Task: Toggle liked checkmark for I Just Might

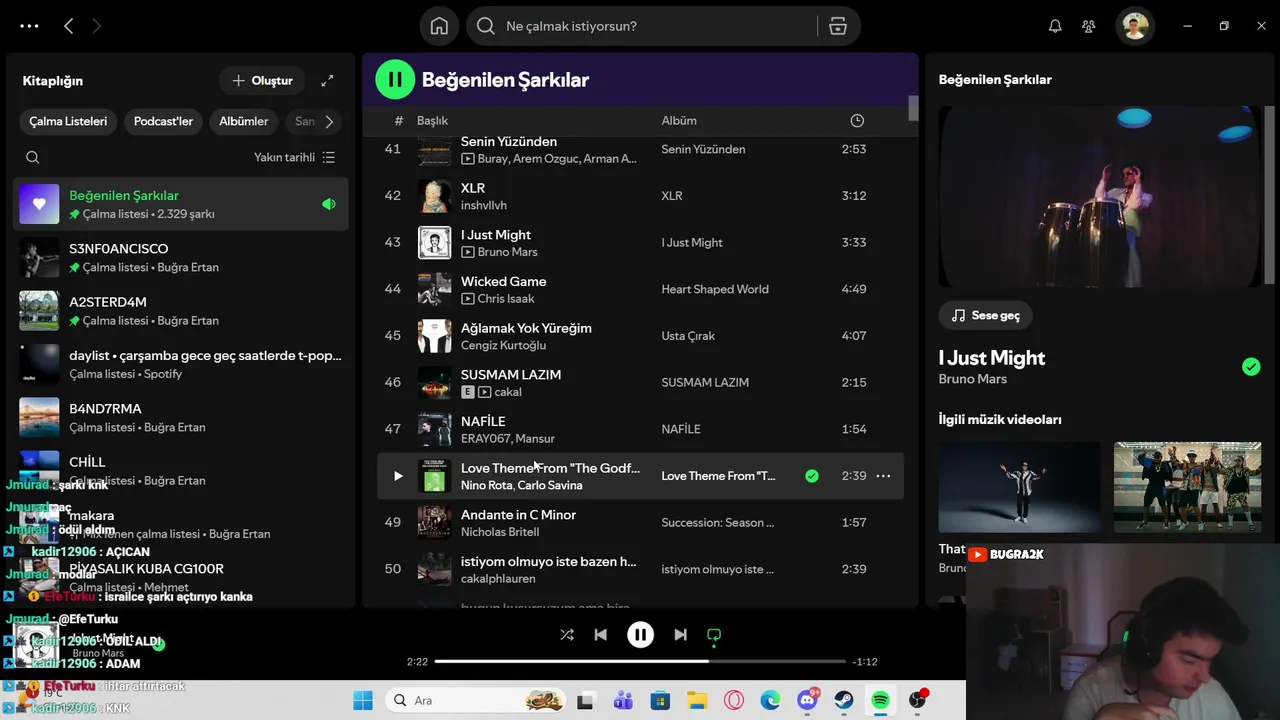Action: (x=1251, y=367)
